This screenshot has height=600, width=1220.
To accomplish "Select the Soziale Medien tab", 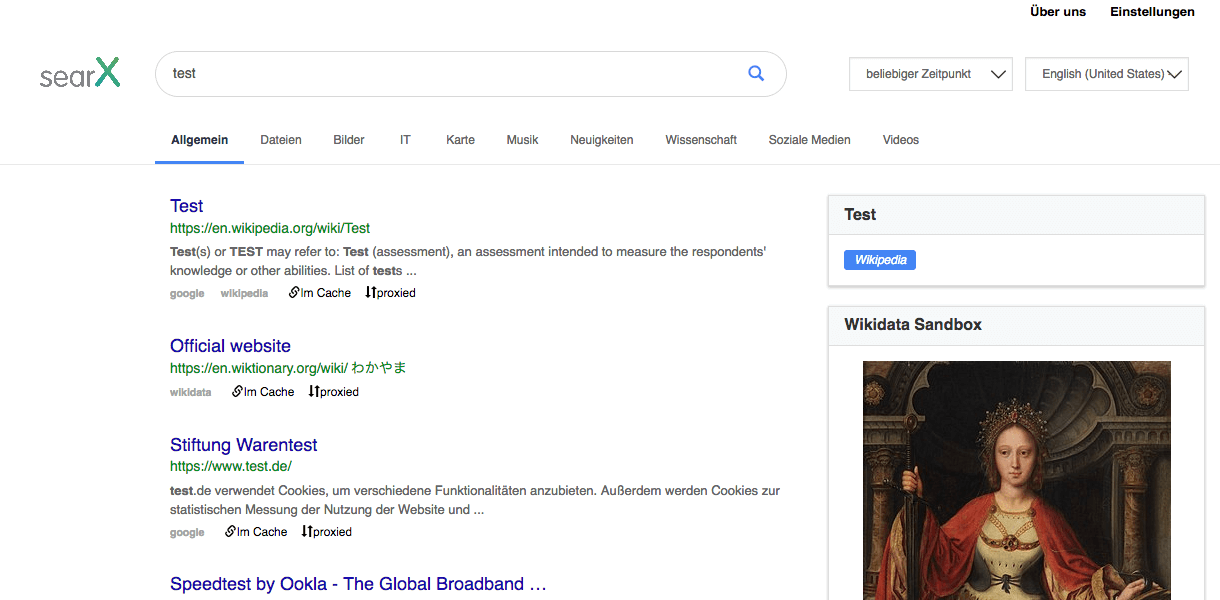I will click(809, 140).
